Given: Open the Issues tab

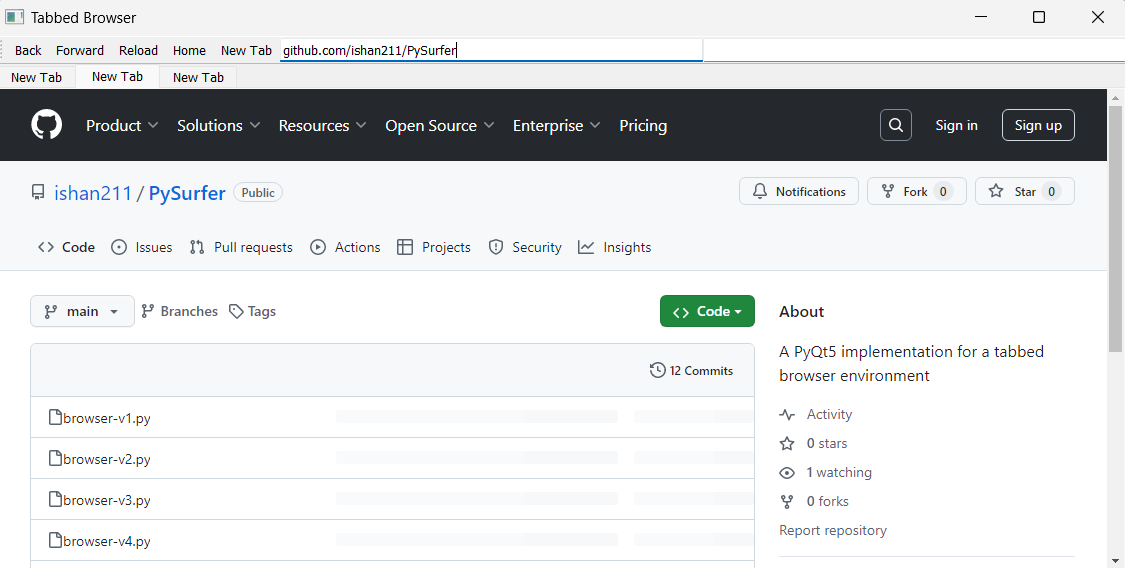Looking at the screenshot, I should (x=141, y=247).
